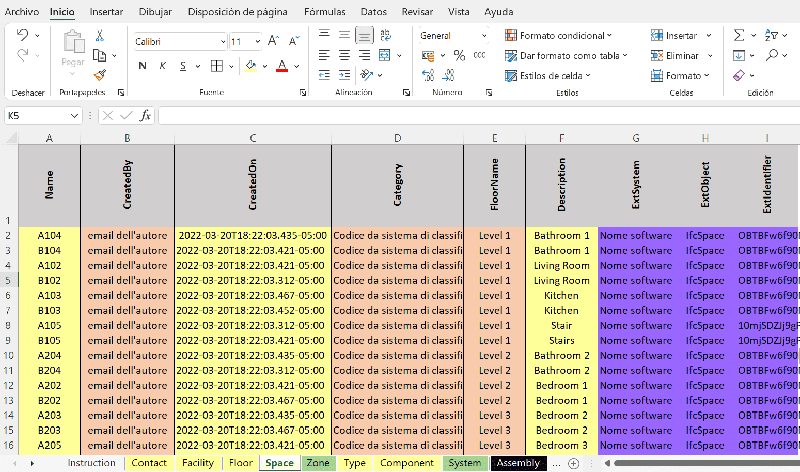Image resolution: width=800 pixels, height=472 pixels.
Task: Click the Insert Function fx icon
Action: (x=145, y=116)
